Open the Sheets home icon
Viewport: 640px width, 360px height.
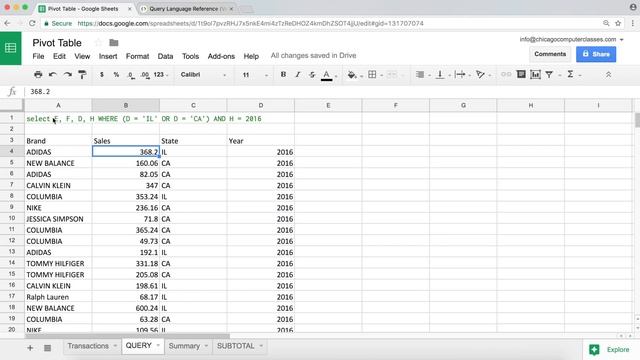point(11,48)
